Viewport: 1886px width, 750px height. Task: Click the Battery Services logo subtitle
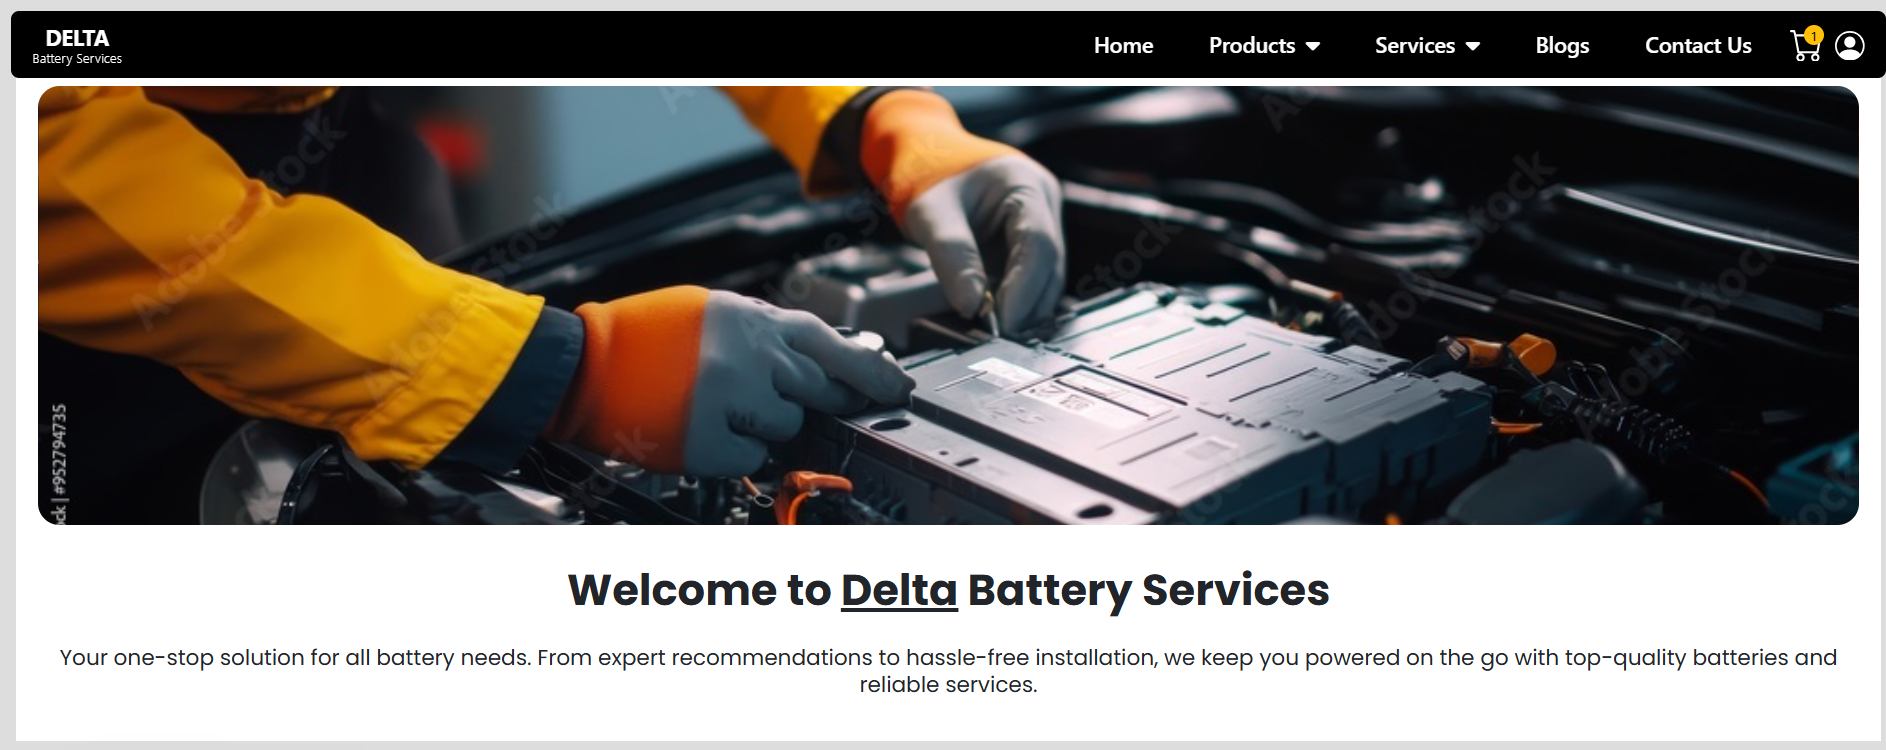click(77, 59)
